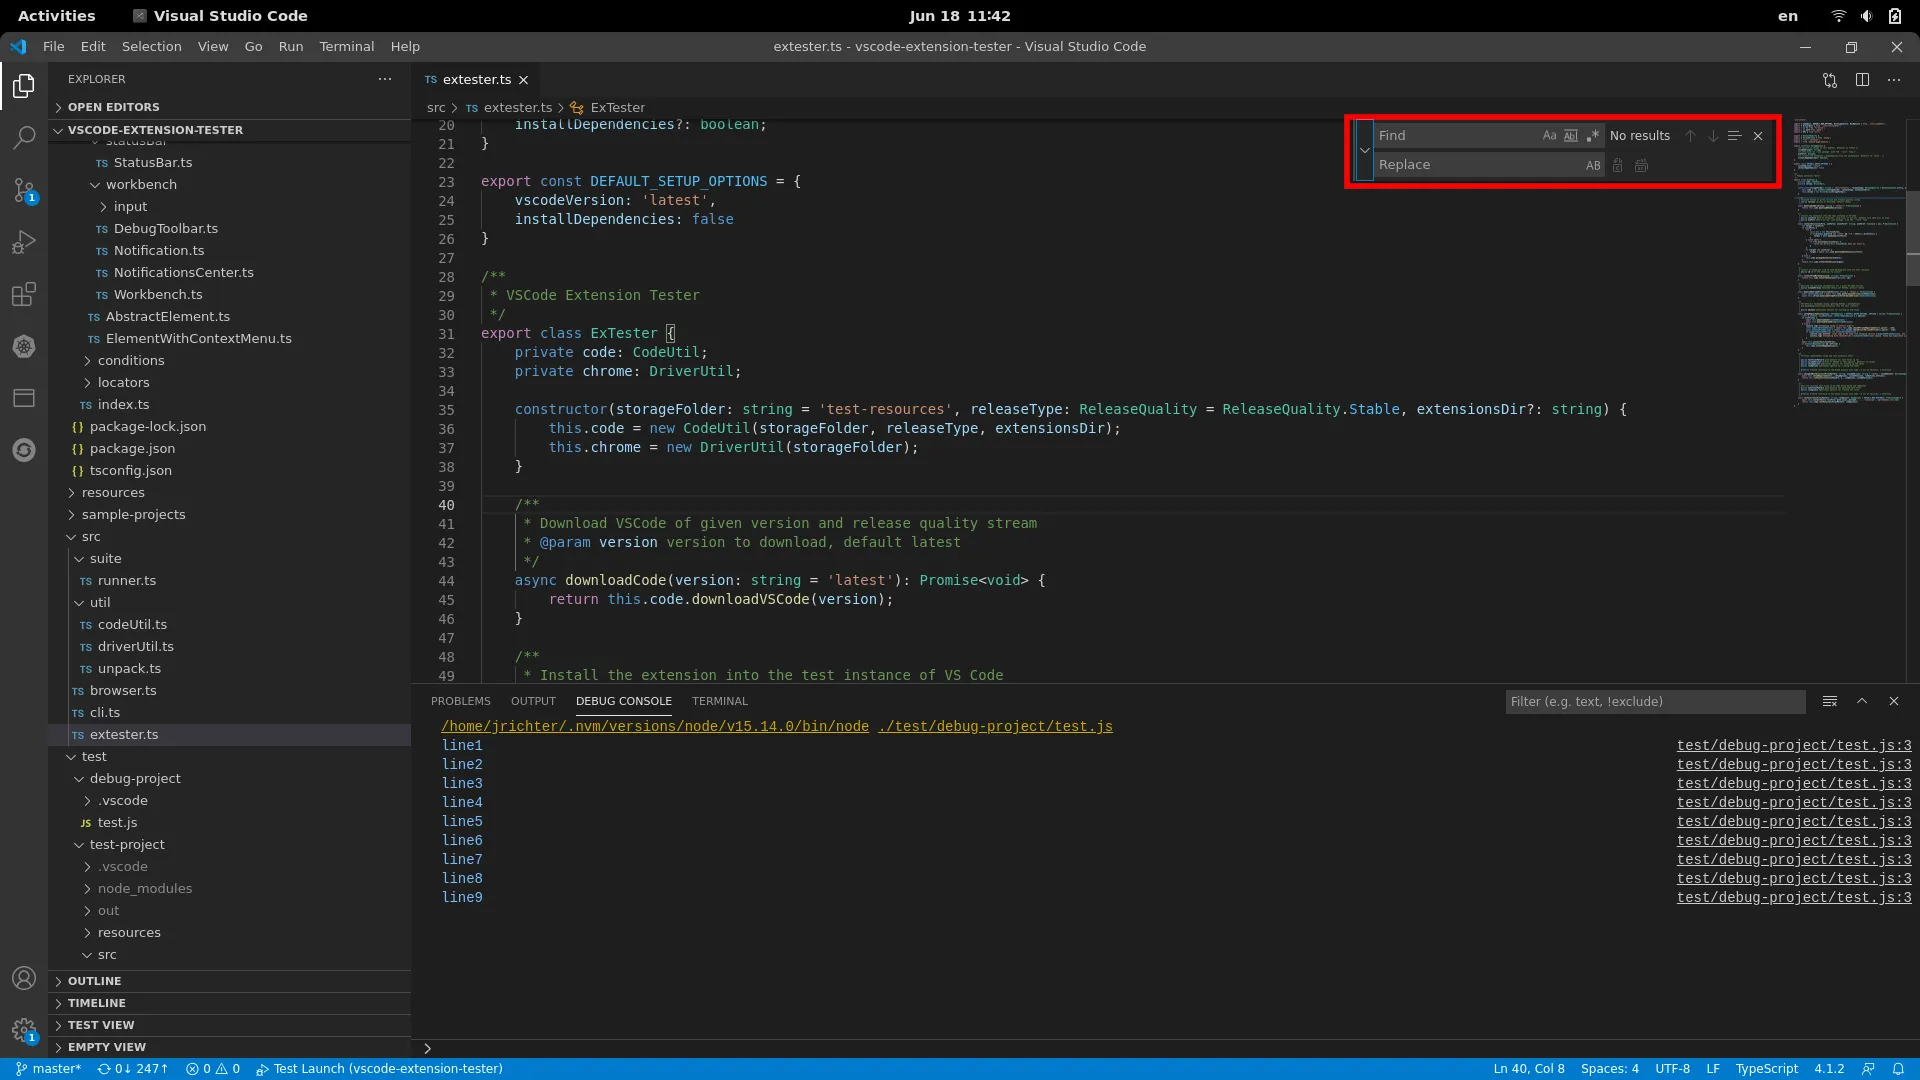
Task: Open the Source Control view
Action: [24, 190]
